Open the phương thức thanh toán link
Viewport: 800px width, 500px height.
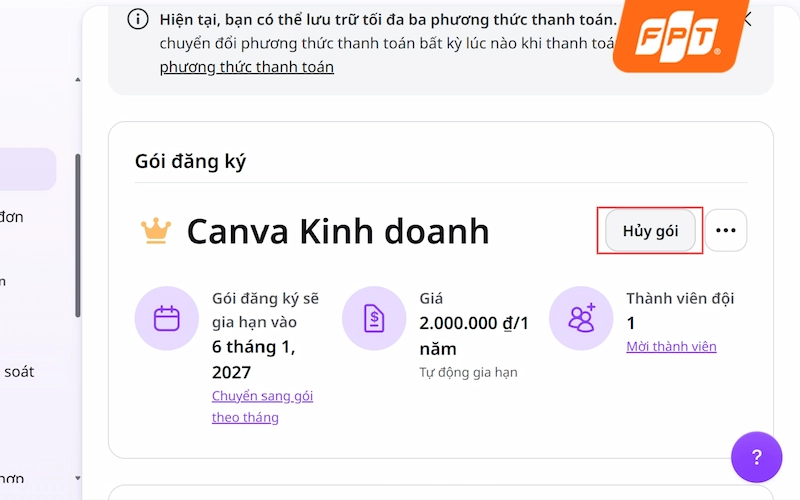246,67
